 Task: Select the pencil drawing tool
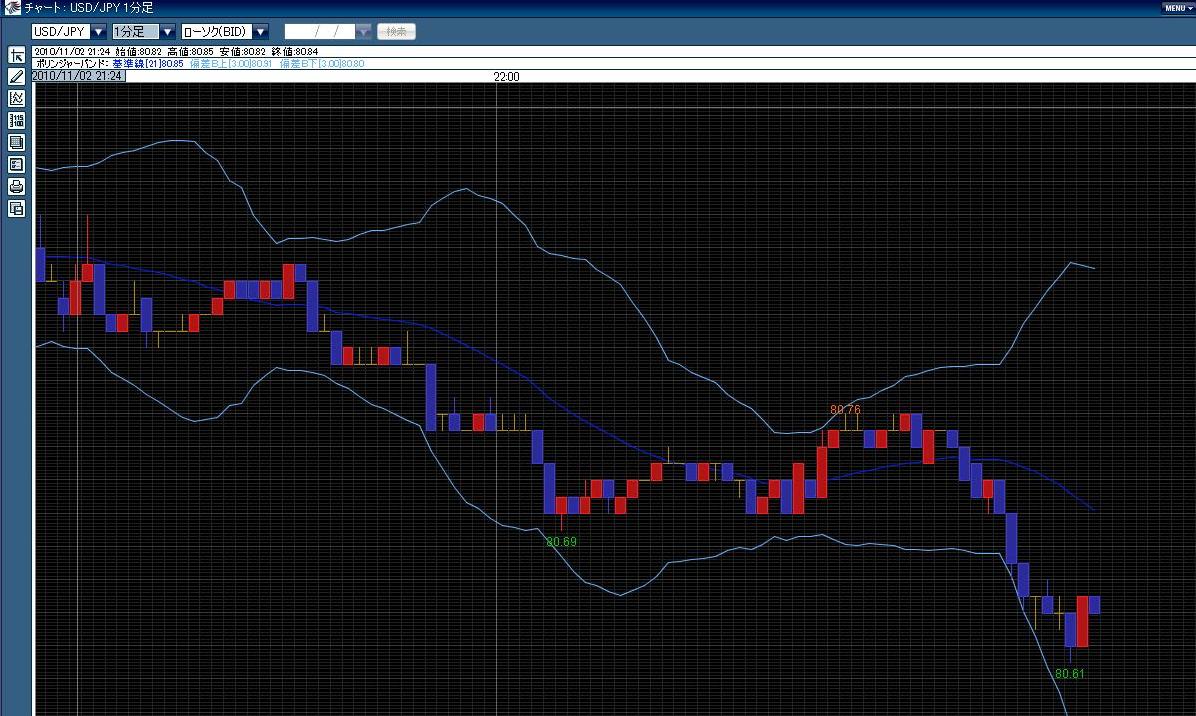pyautogui.click(x=16, y=76)
